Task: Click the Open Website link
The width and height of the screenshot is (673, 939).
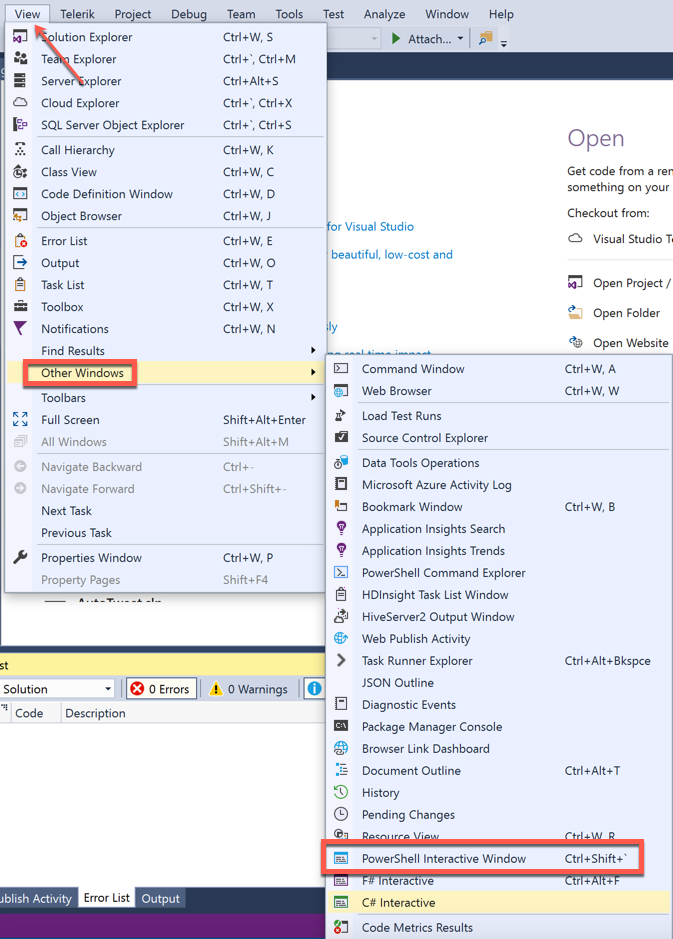Action: (x=630, y=343)
